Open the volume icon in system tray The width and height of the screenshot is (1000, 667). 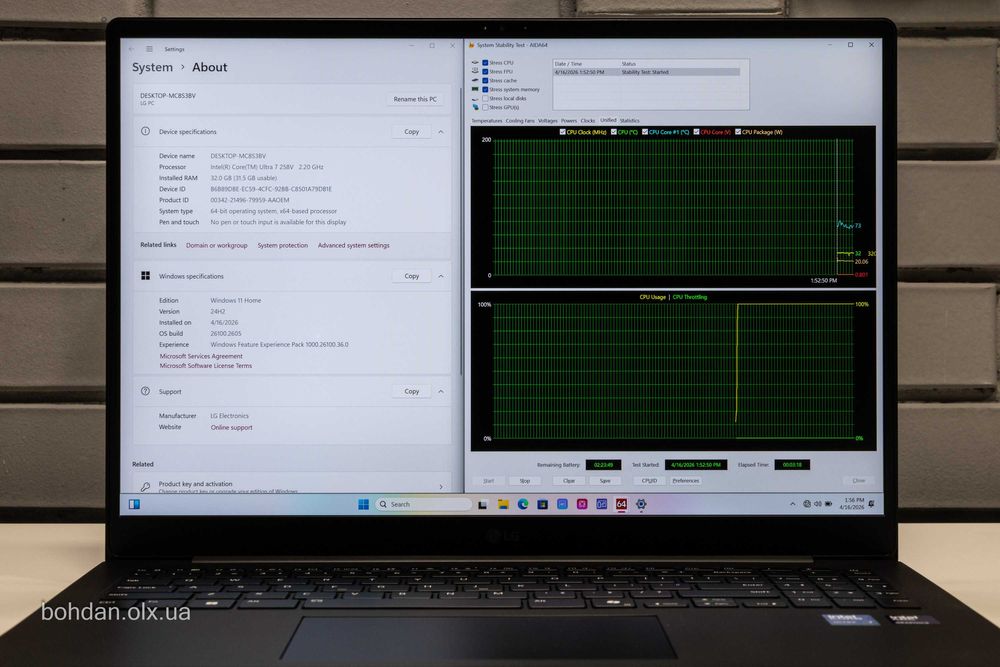(x=818, y=504)
